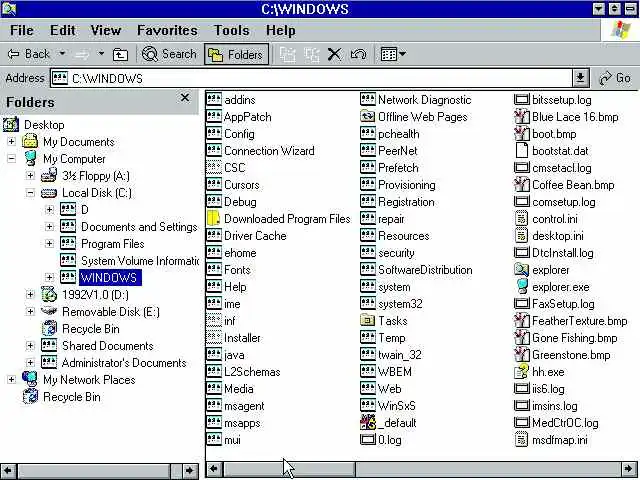Click file list scroll right arrow
This screenshot has height=480, width=640.
click(x=629, y=469)
